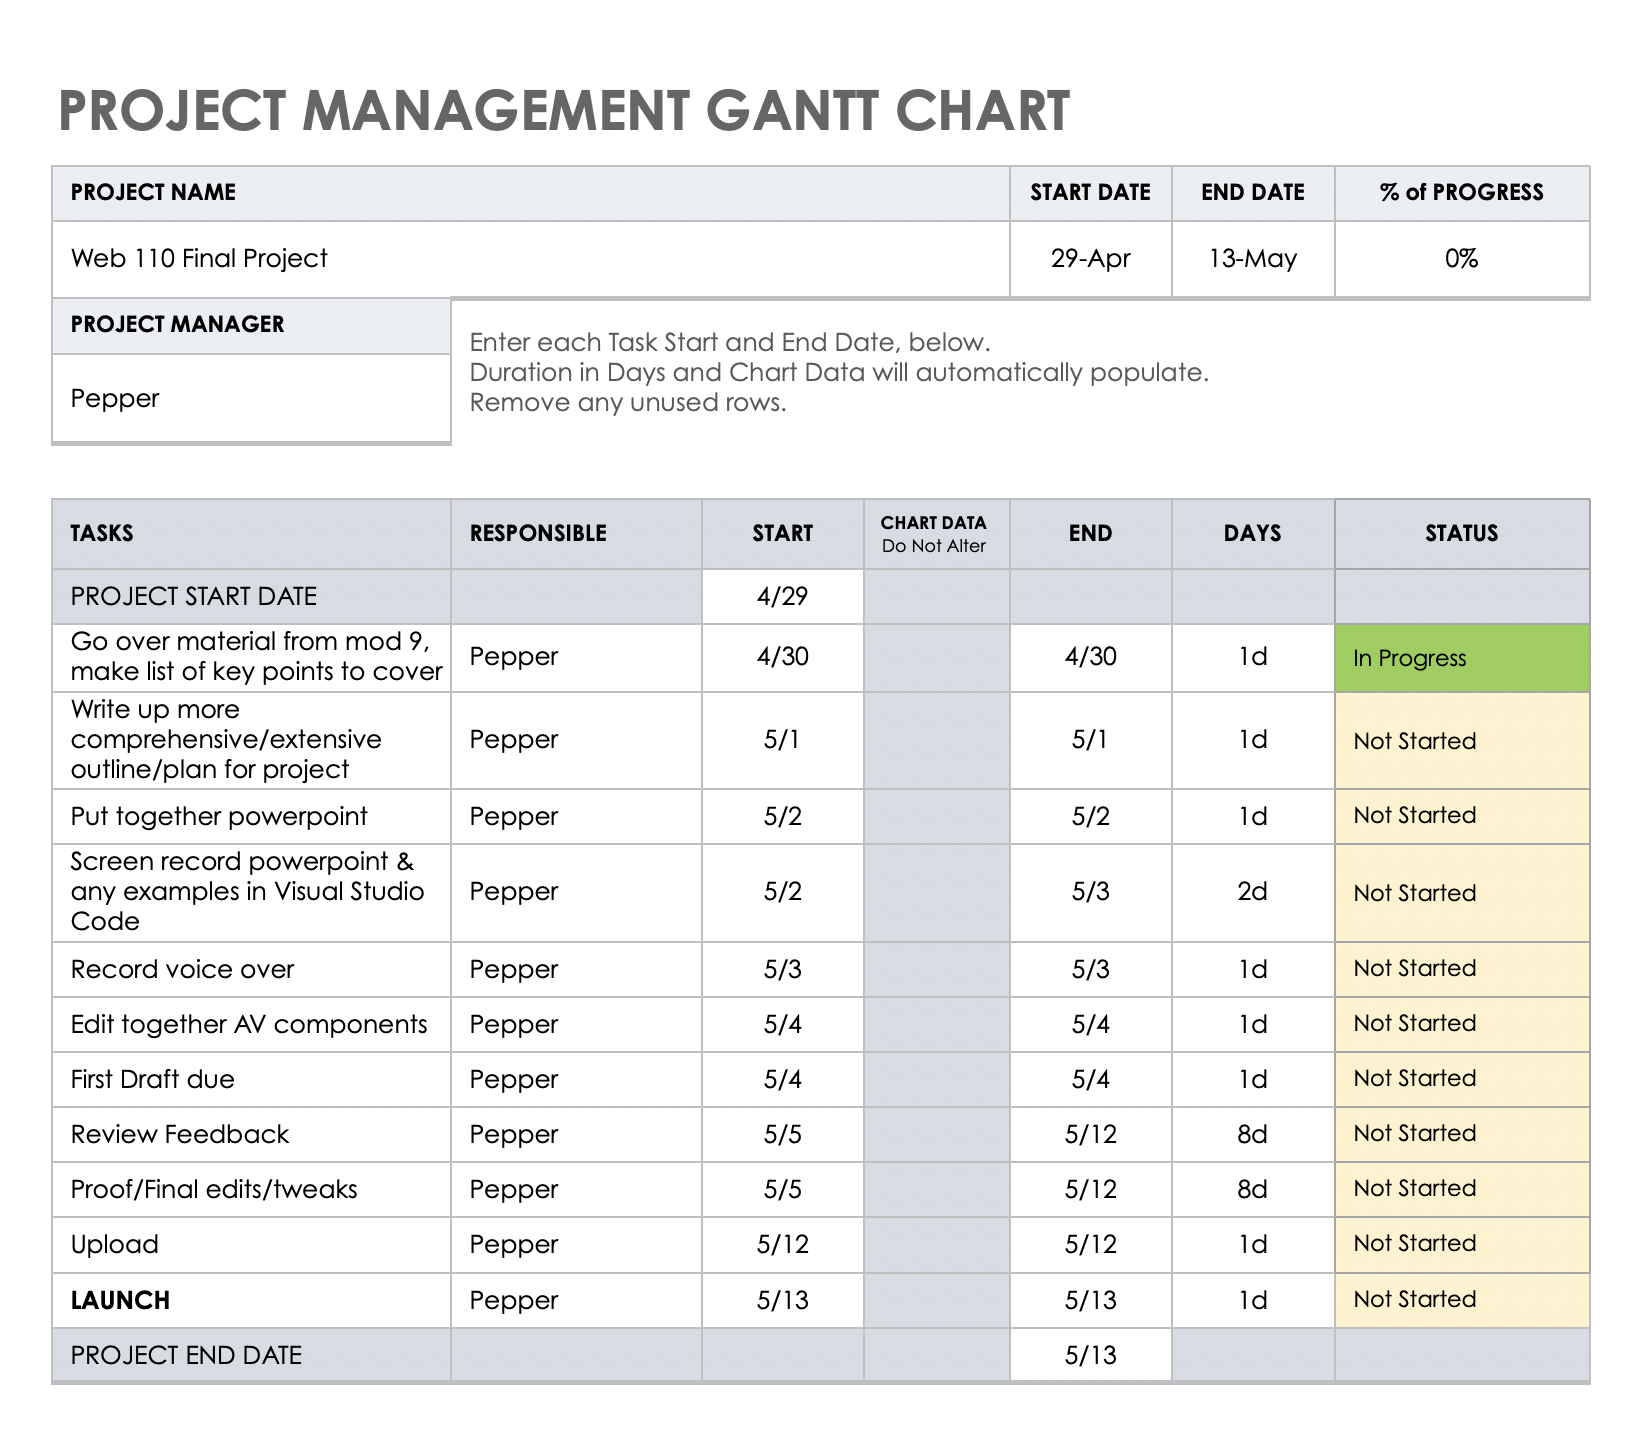Select the PROJECT END DATE row label
This screenshot has width=1626, height=1442.
(x=251, y=1356)
